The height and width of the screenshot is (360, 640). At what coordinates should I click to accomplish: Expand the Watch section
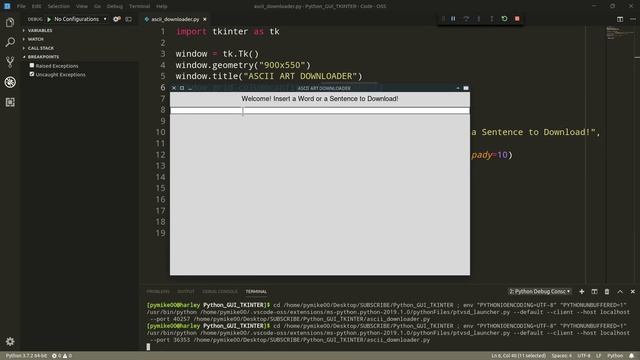[36, 39]
